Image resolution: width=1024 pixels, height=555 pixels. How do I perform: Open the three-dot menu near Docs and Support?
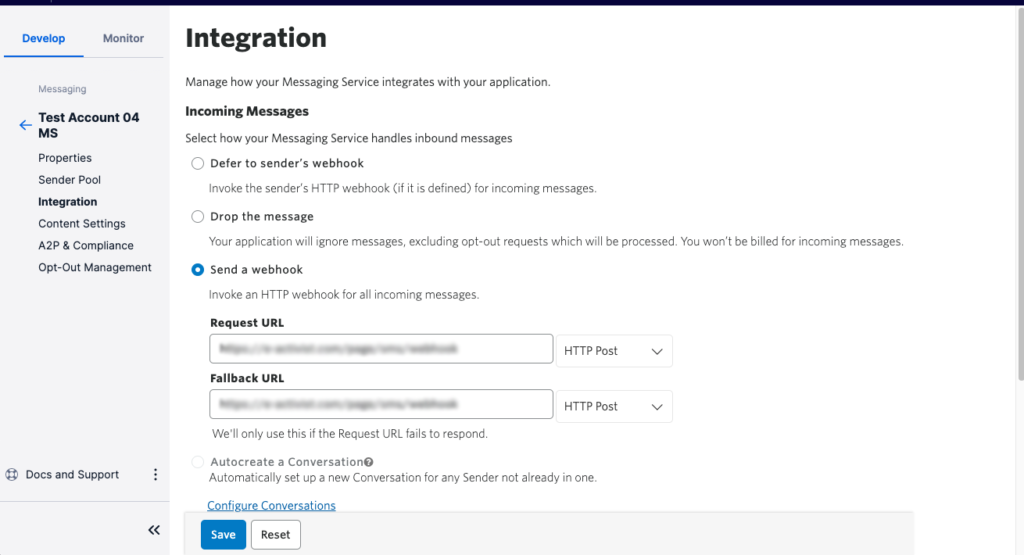point(155,475)
